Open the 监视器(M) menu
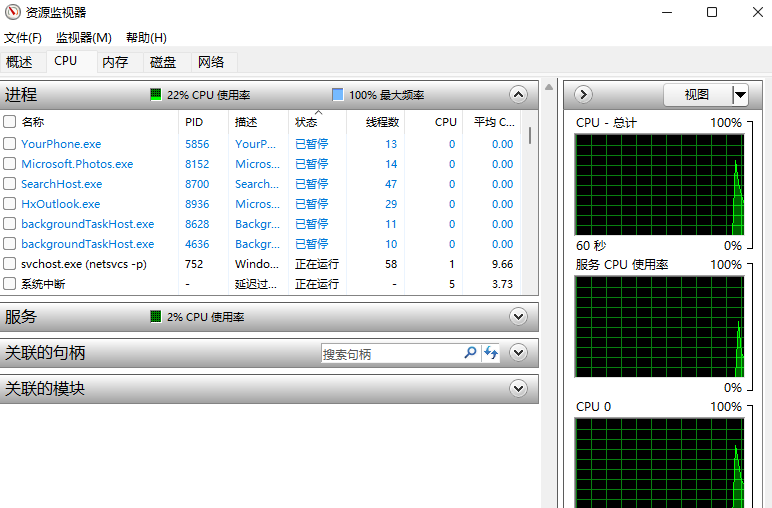 [84, 38]
